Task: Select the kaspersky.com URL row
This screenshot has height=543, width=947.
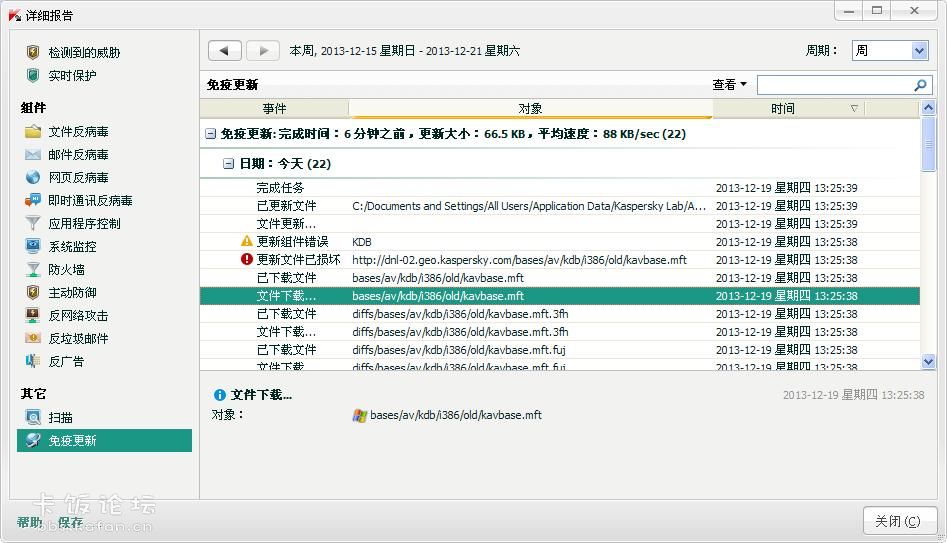Action: (560, 260)
